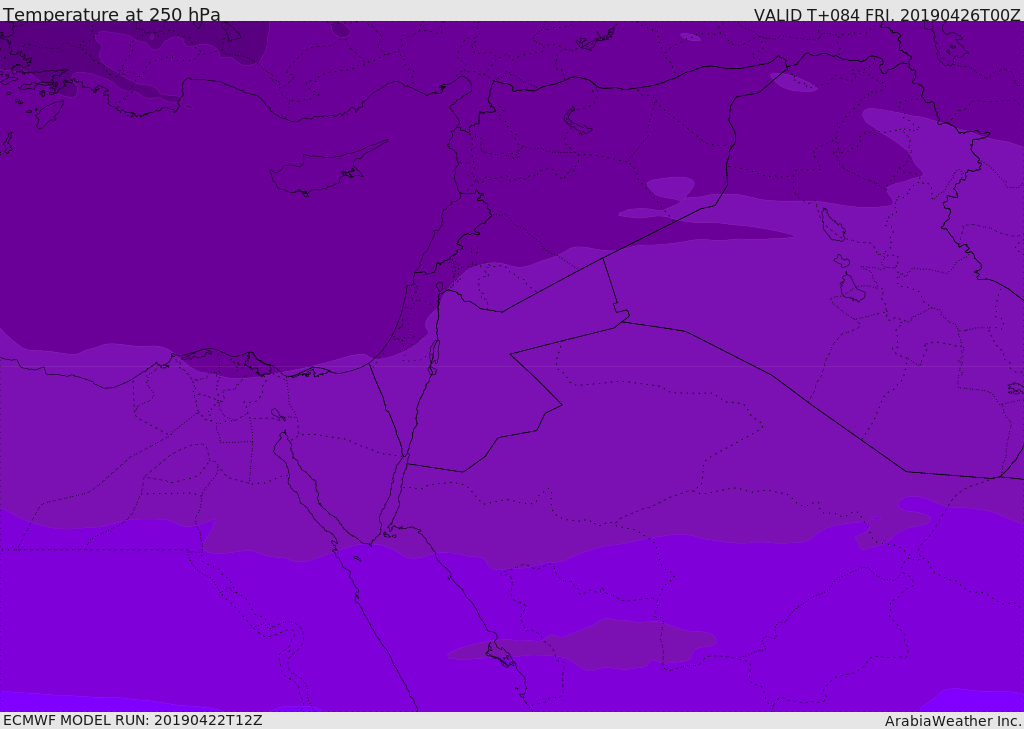Click the small lake in northern Syria
This screenshot has height=729, width=1024.
point(578,121)
